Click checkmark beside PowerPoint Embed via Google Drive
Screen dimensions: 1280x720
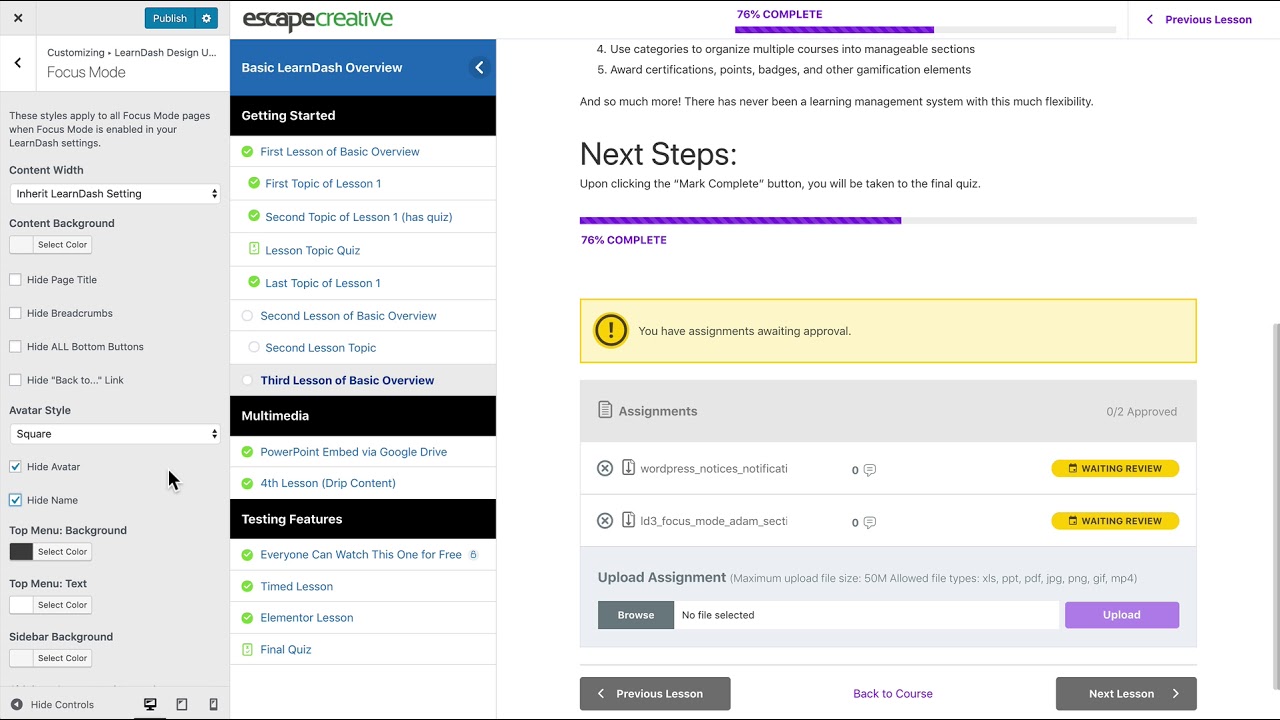click(x=247, y=452)
